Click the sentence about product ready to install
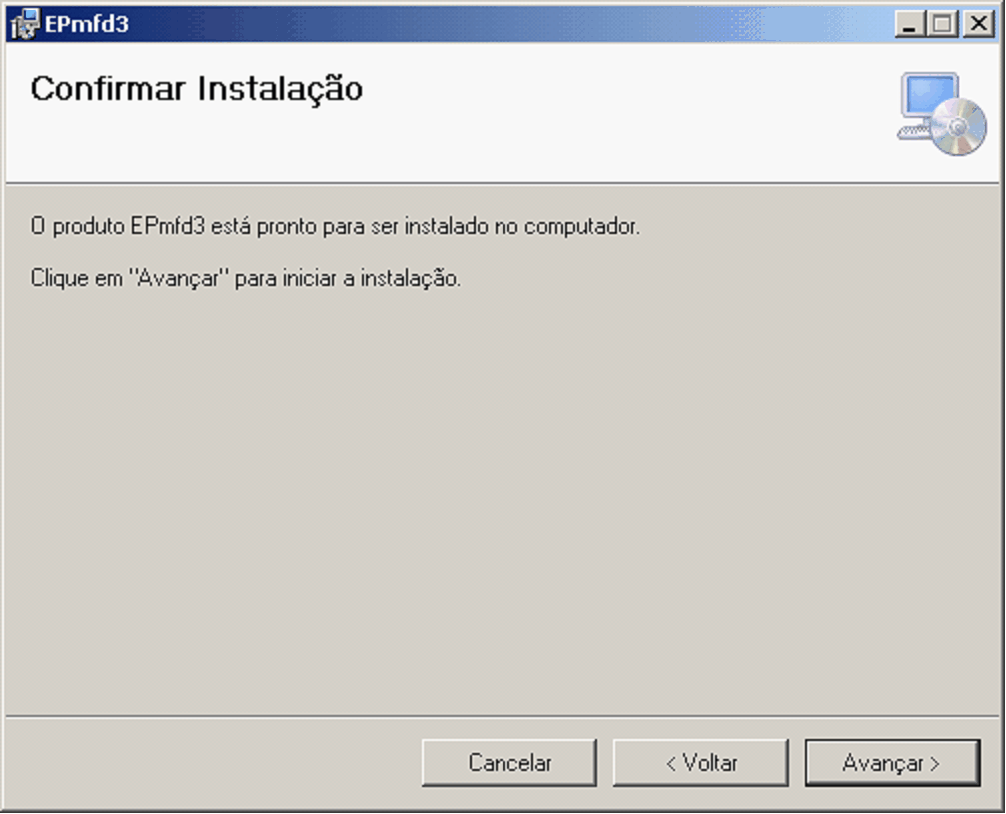The width and height of the screenshot is (1006, 814). [x=335, y=226]
